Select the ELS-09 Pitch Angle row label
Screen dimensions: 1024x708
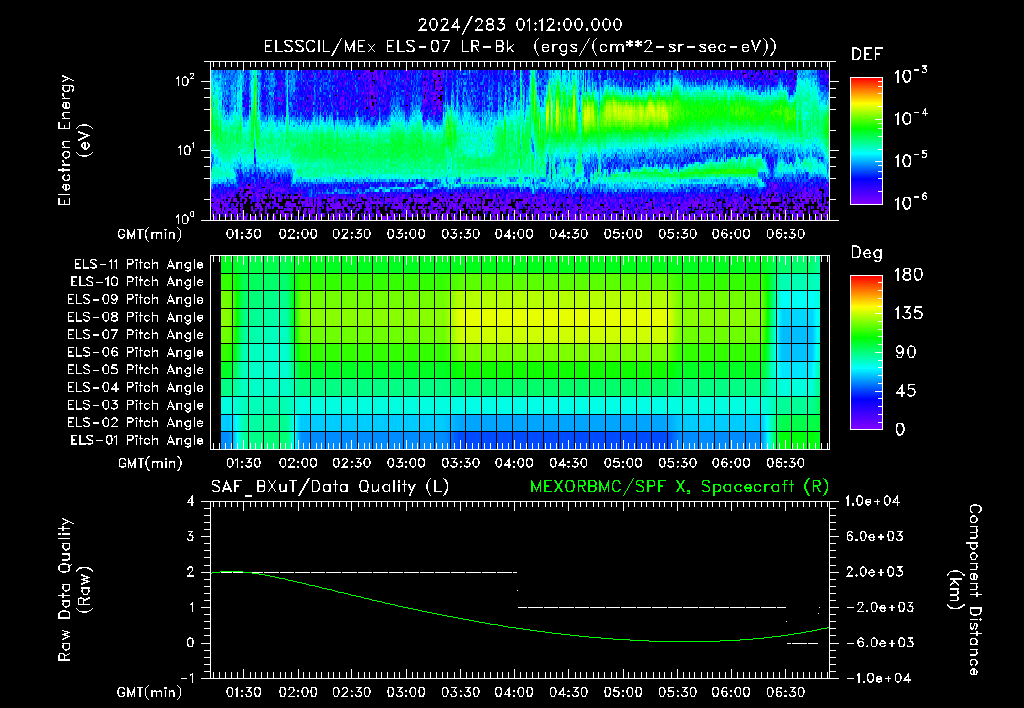pos(136,300)
